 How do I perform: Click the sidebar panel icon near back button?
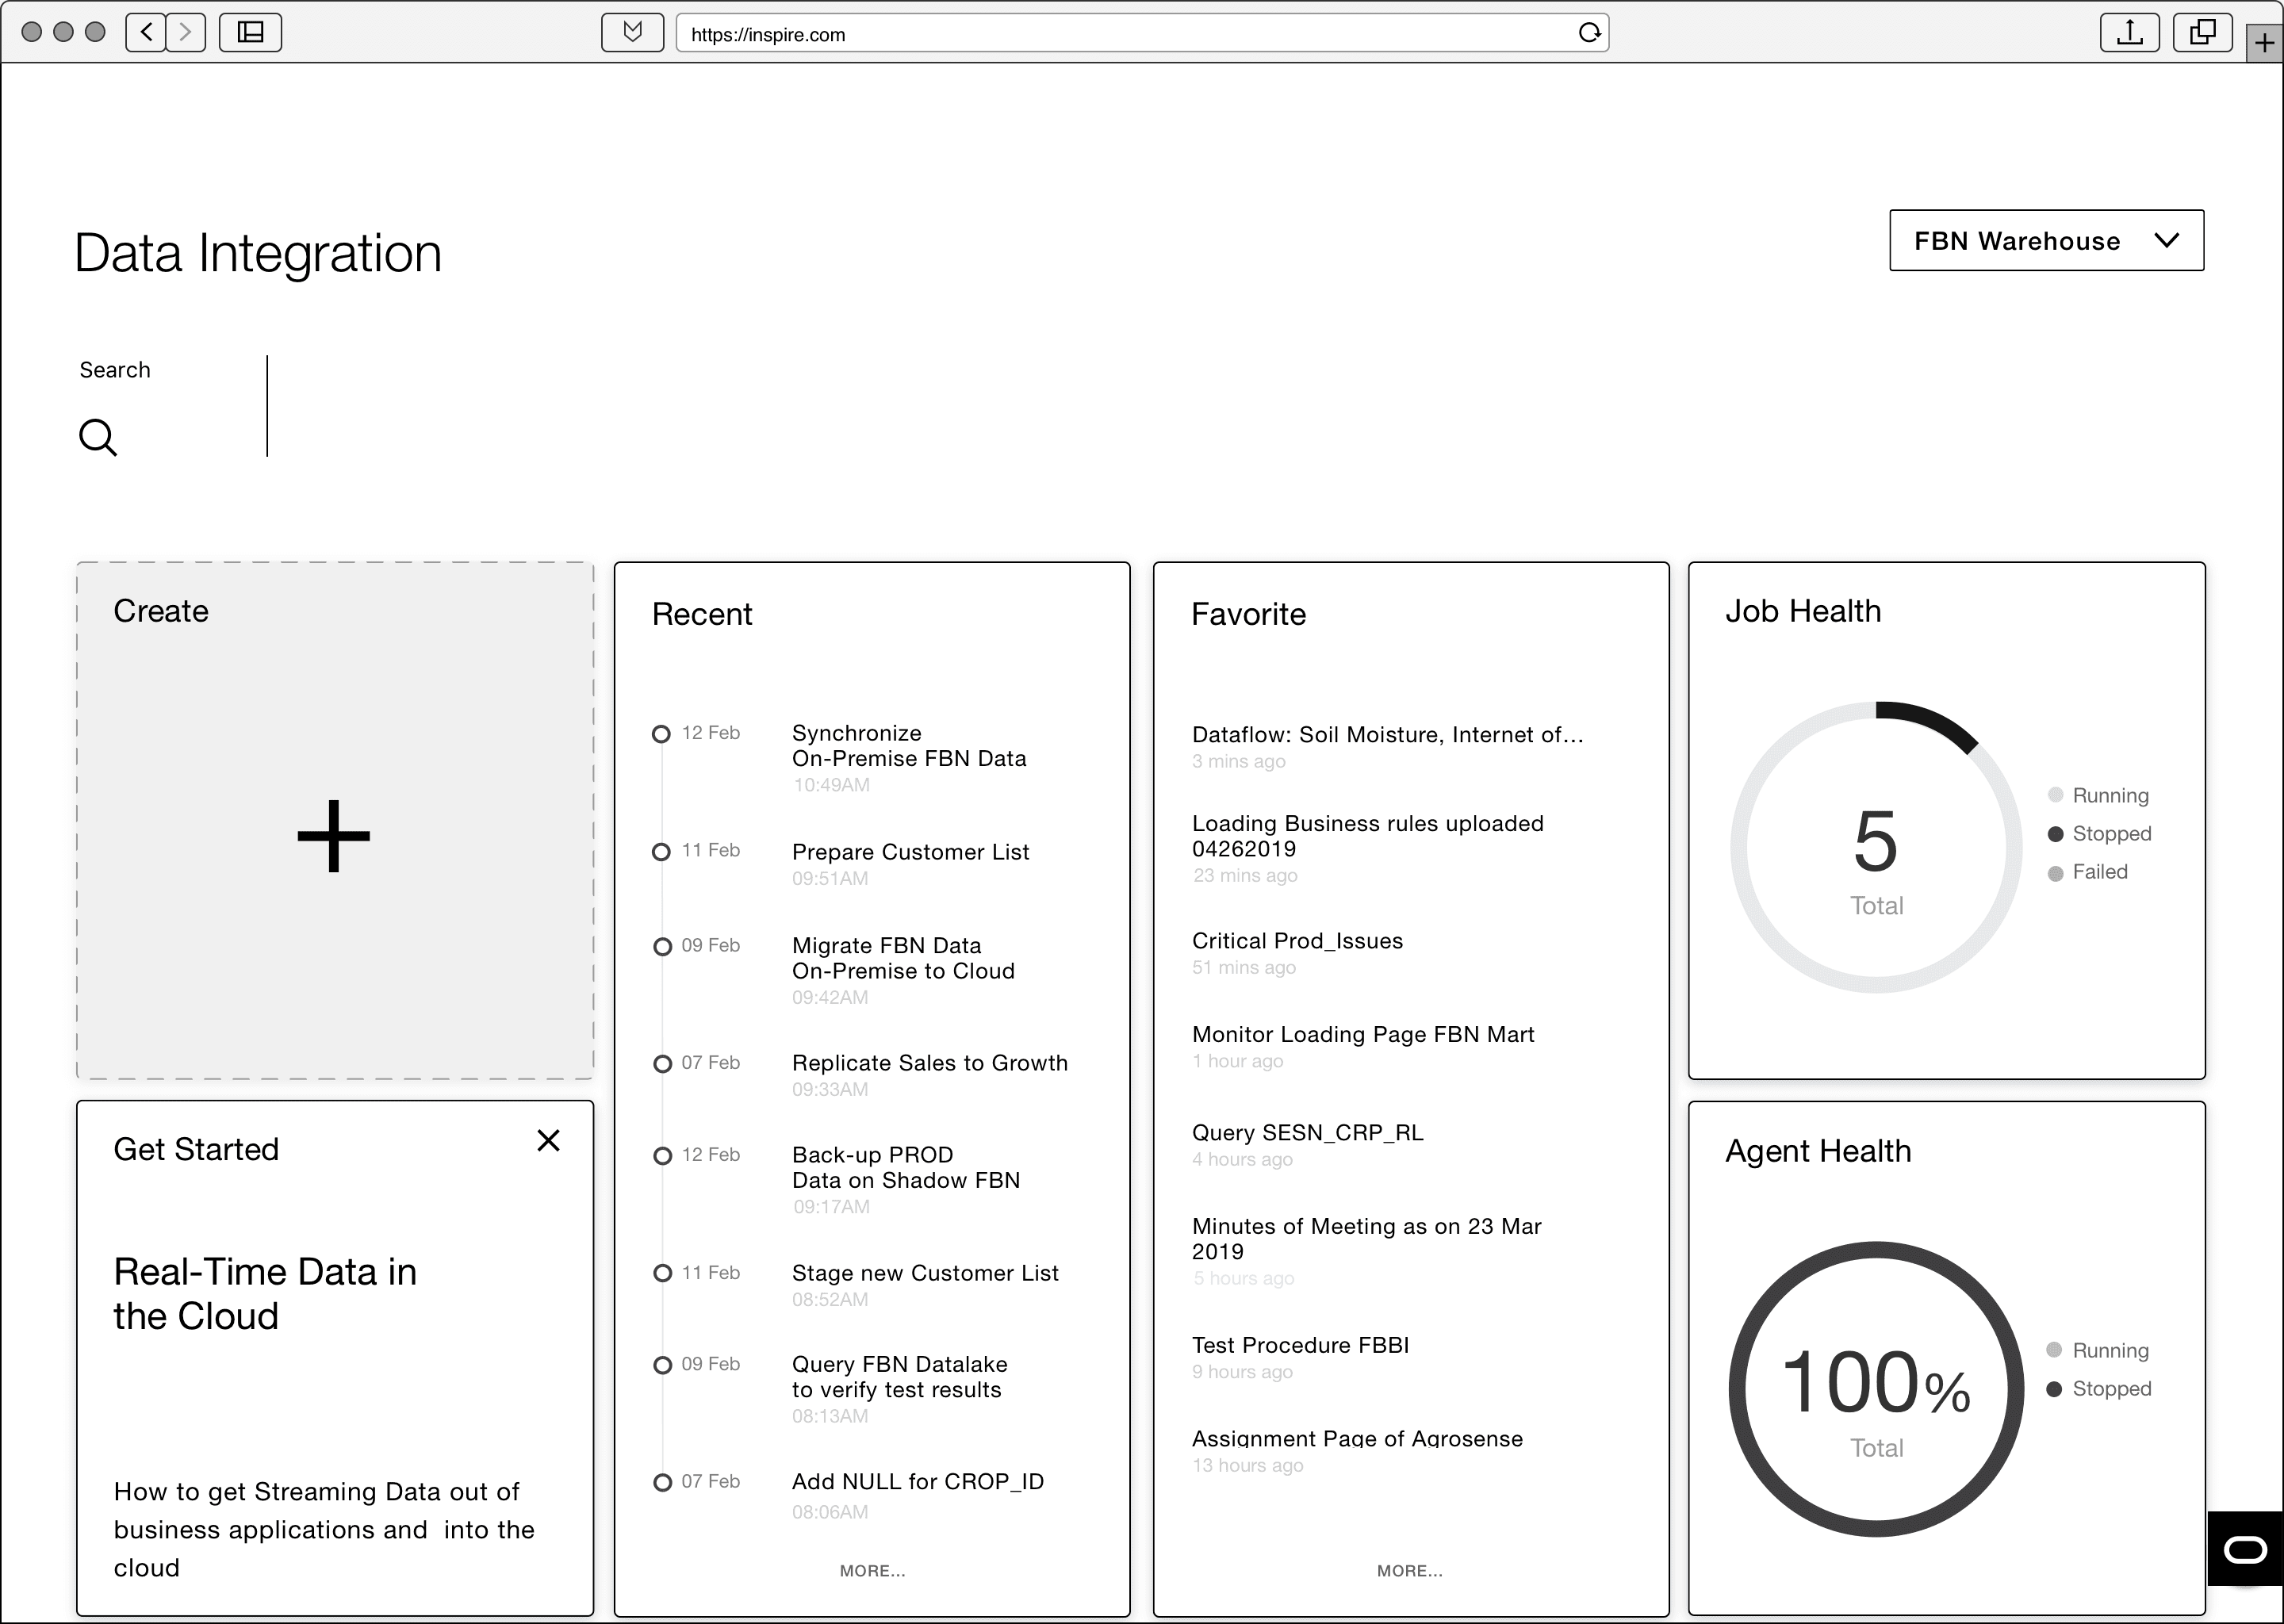[250, 32]
